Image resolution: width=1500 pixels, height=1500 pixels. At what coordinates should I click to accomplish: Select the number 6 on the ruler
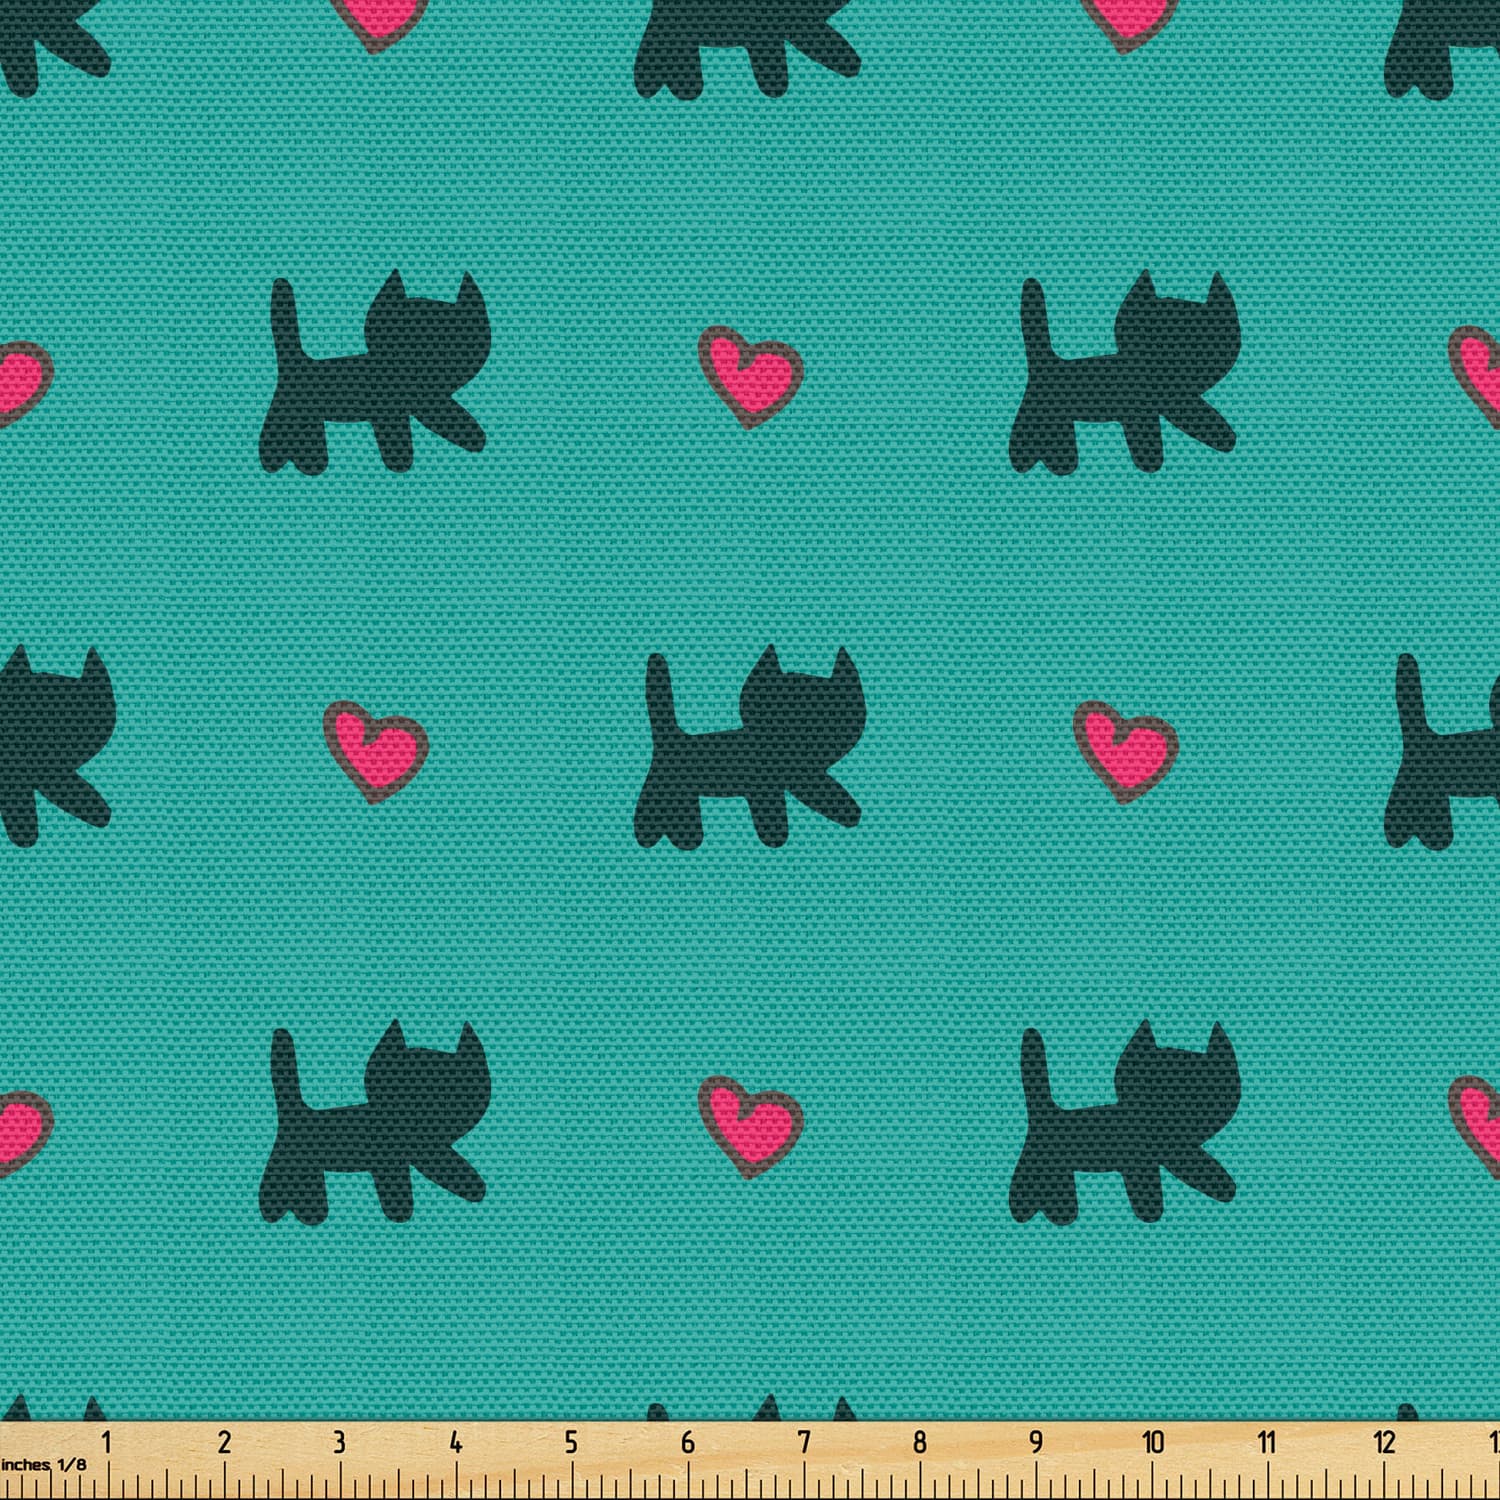[688, 1442]
